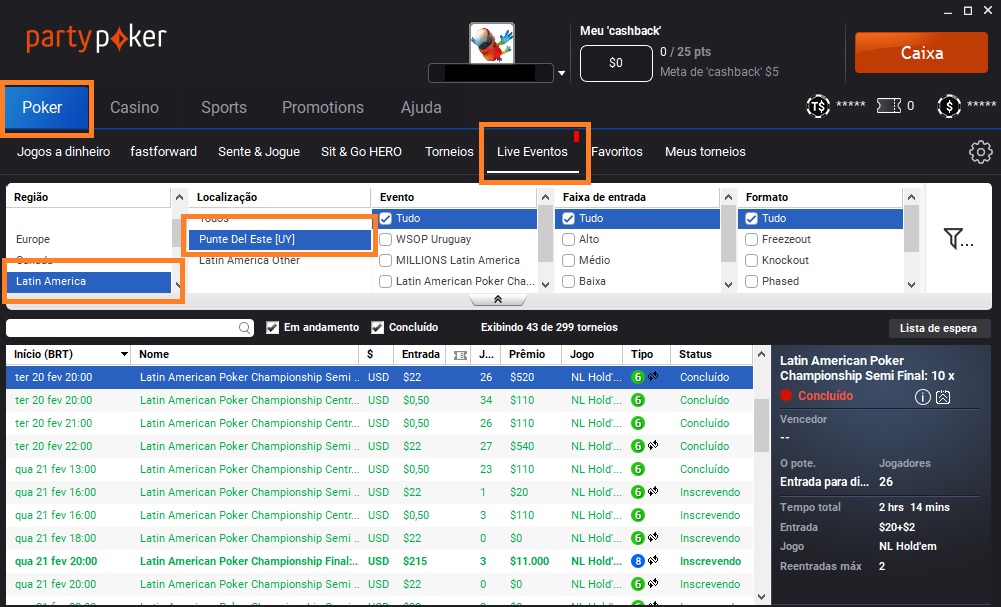Click the $ balance chip icon

(x=949, y=106)
